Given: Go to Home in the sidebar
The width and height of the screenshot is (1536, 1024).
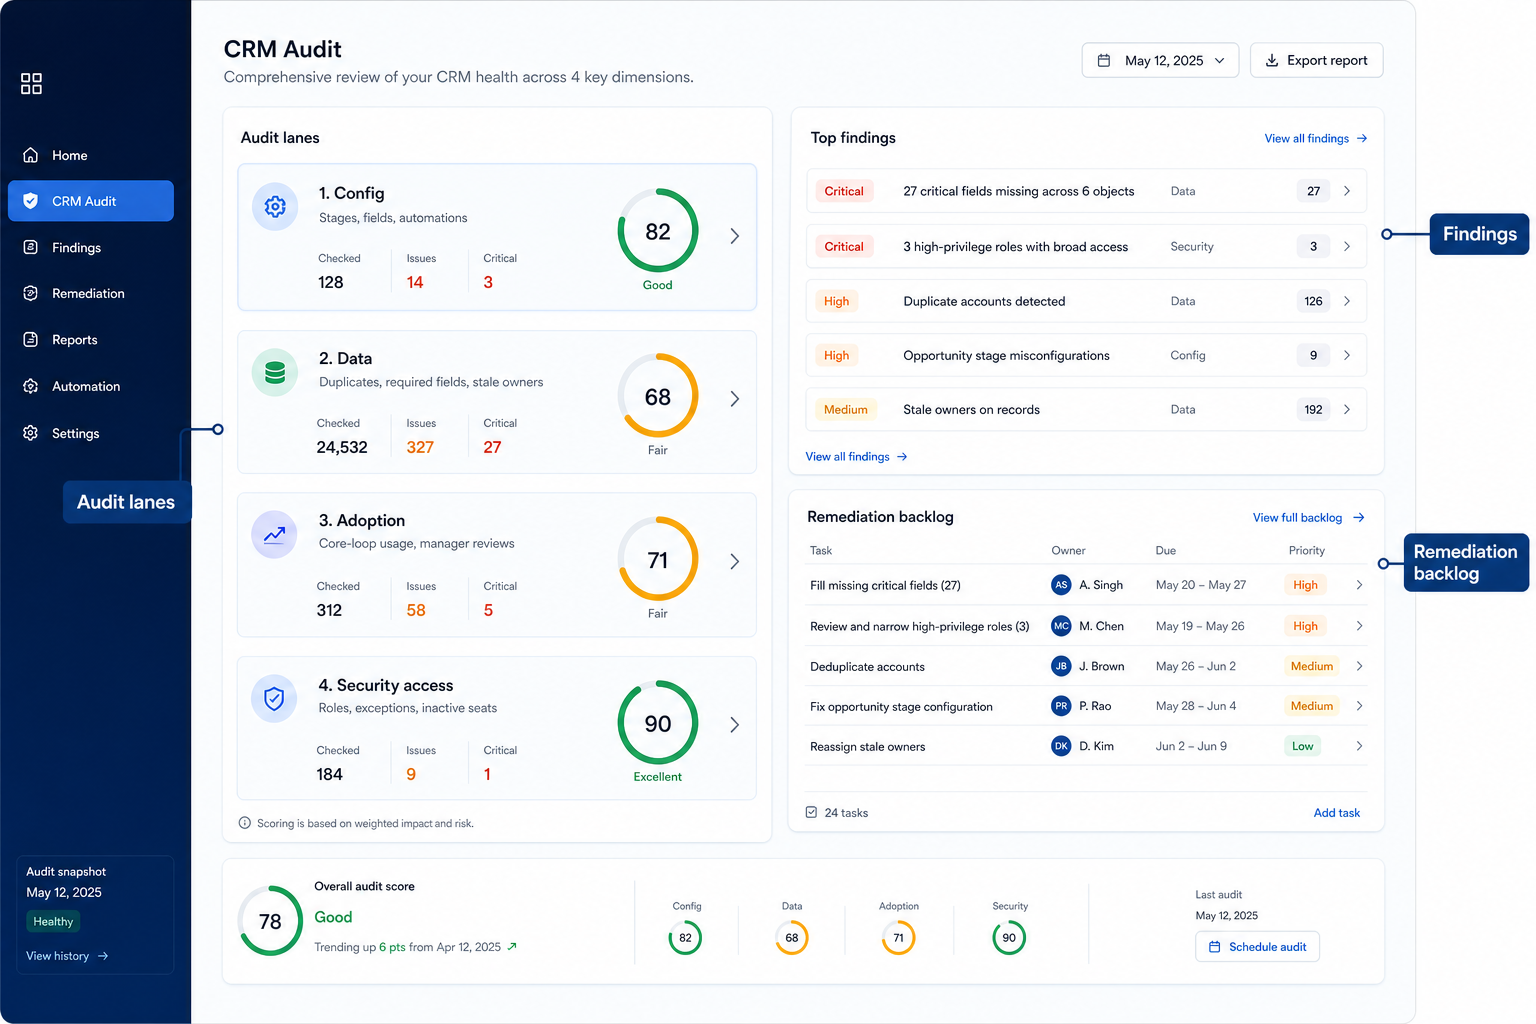Looking at the screenshot, I should 91,155.
